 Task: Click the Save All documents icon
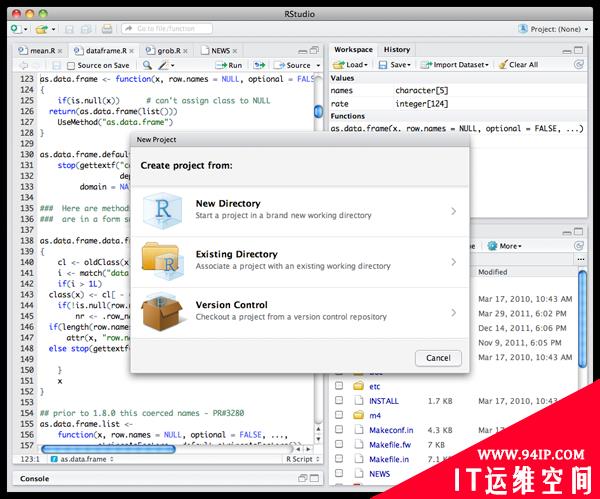86,29
